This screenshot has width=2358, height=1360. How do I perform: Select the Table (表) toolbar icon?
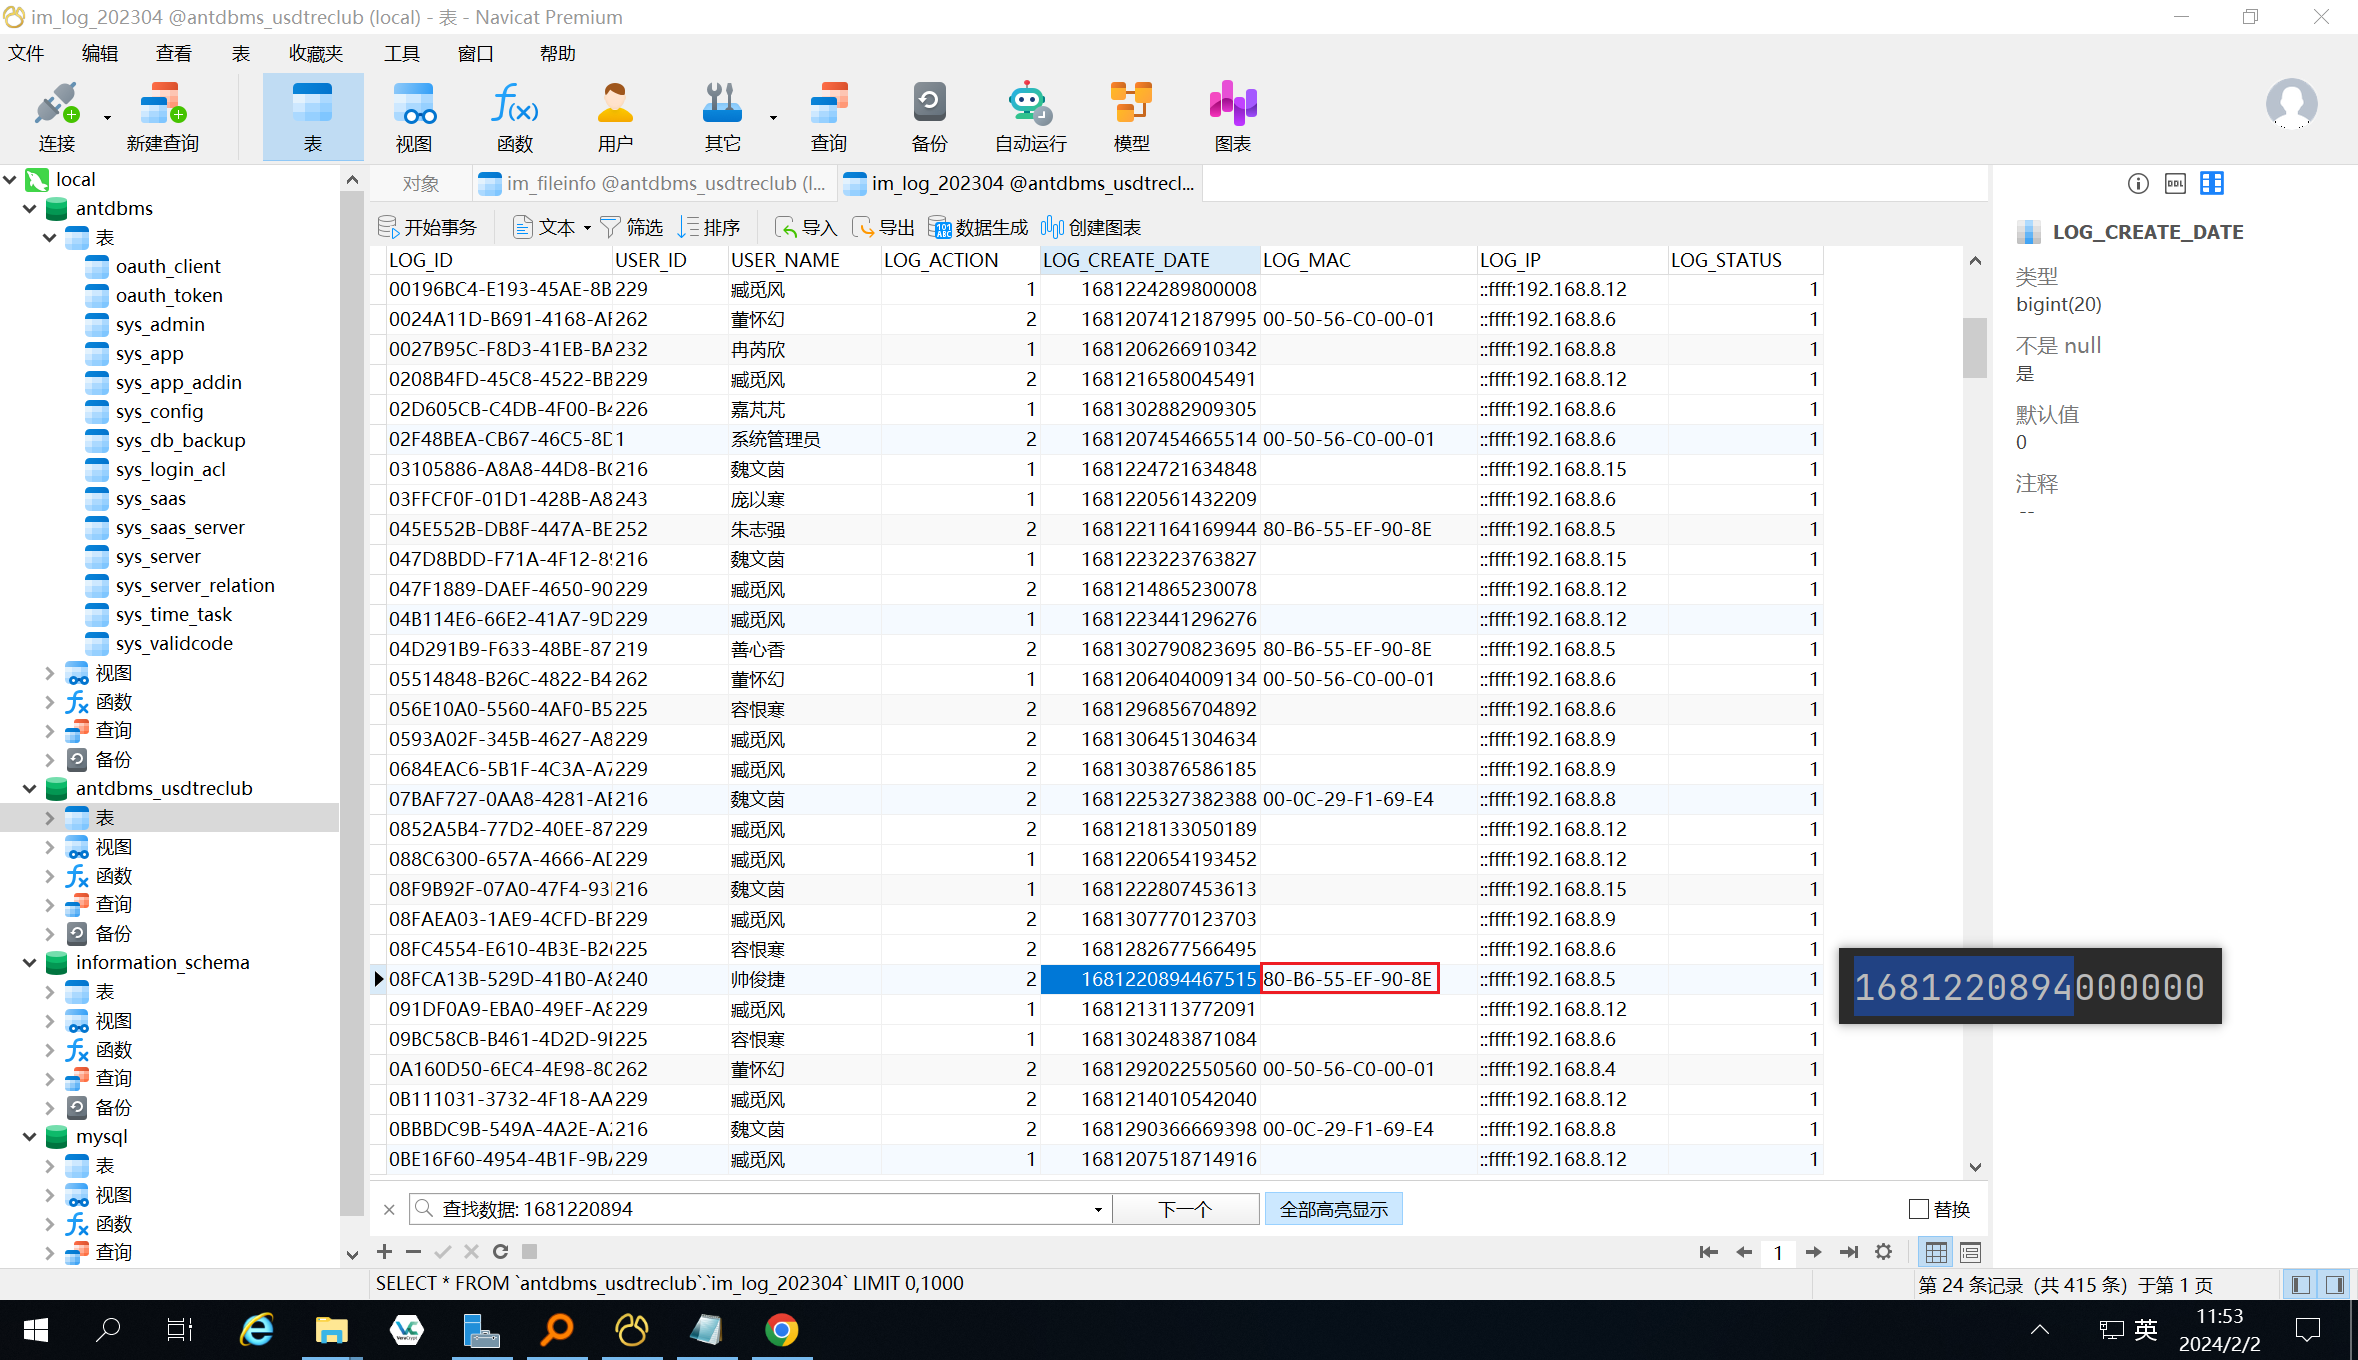point(313,117)
